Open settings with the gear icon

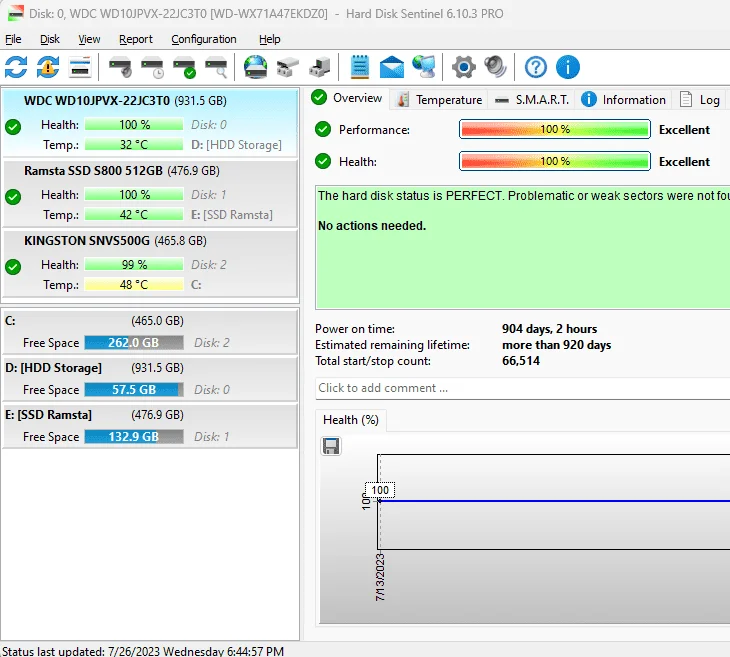tap(464, 67)
